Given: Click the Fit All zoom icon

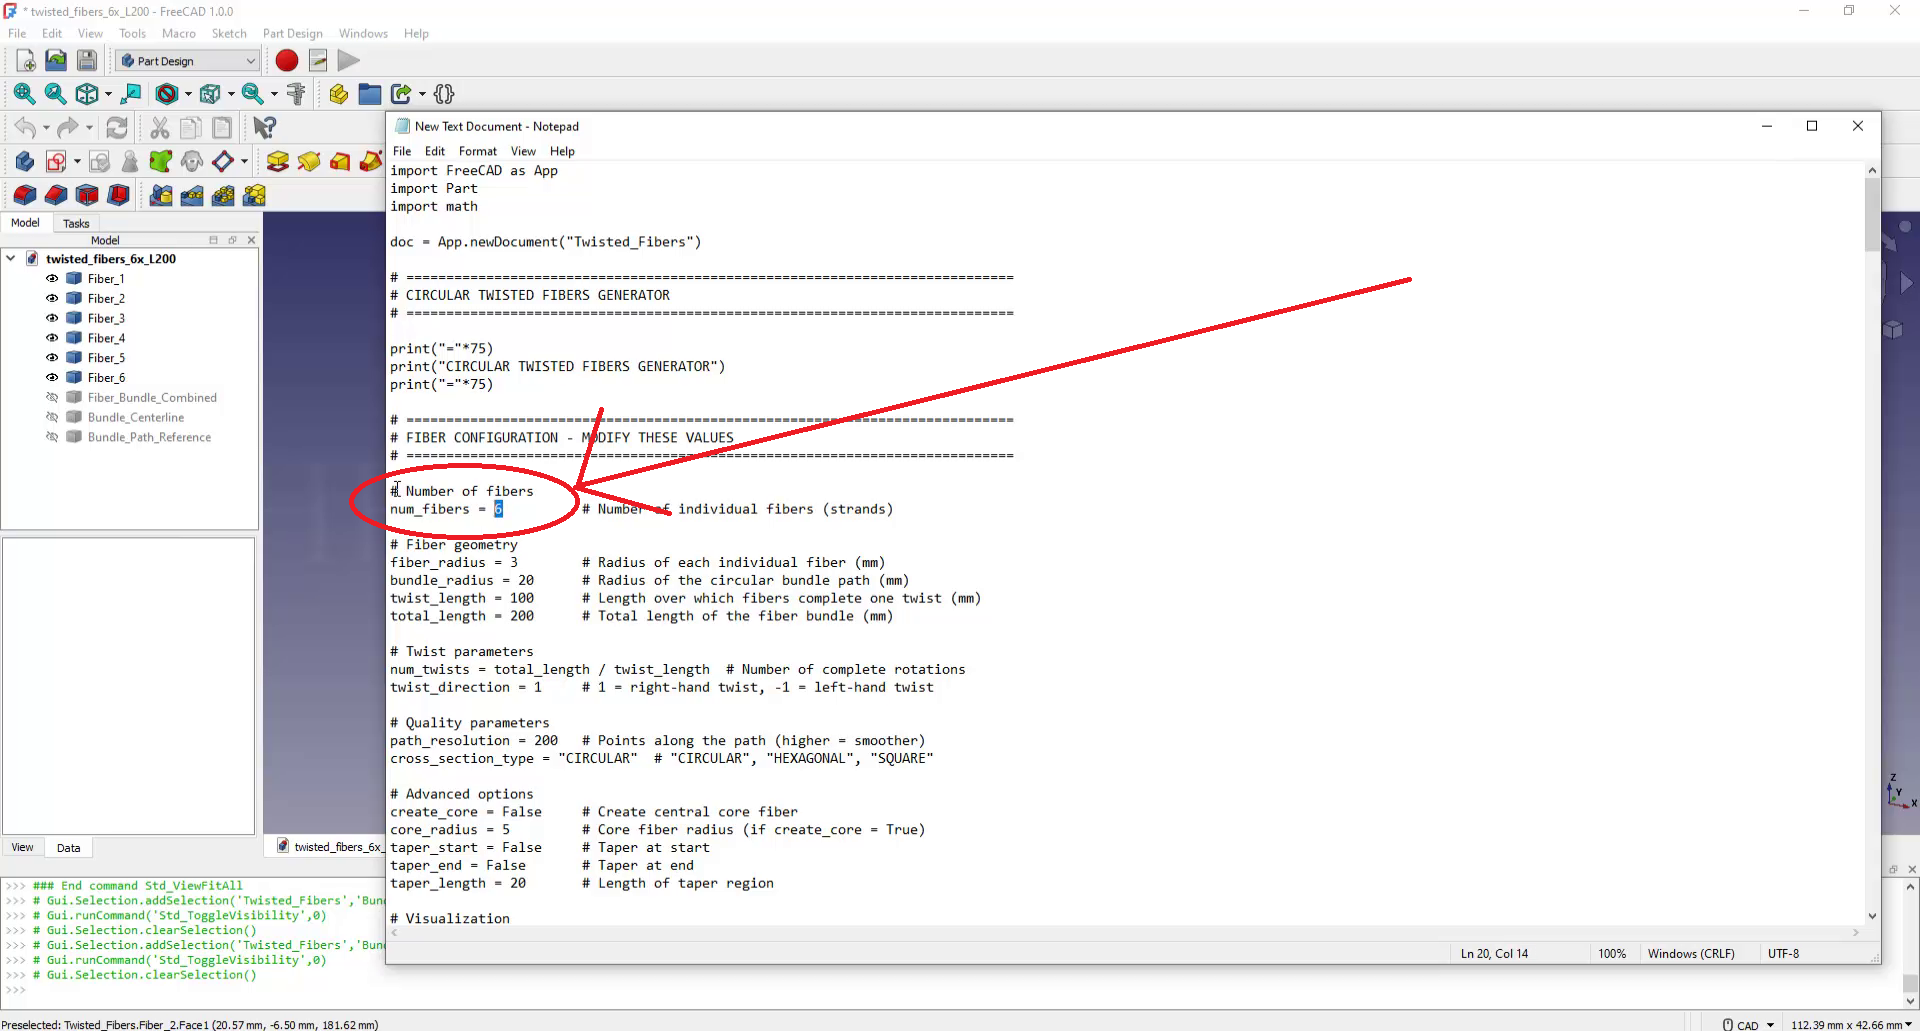Looking at the screenshot, I should click(24, 94).
